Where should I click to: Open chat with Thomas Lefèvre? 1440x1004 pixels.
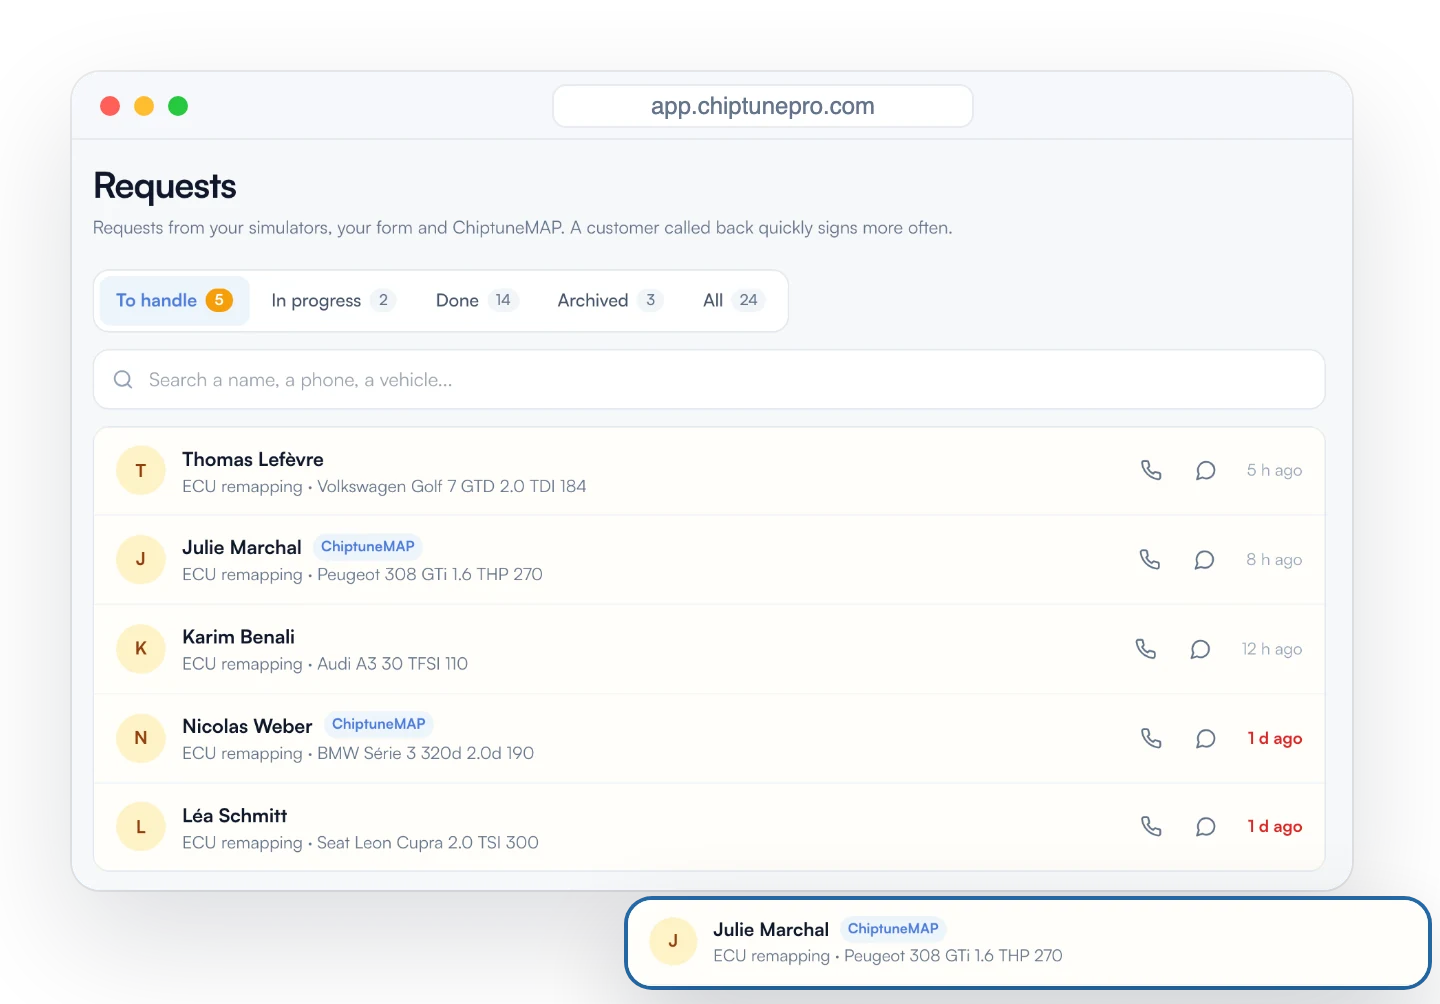[x=1206, y=470]
